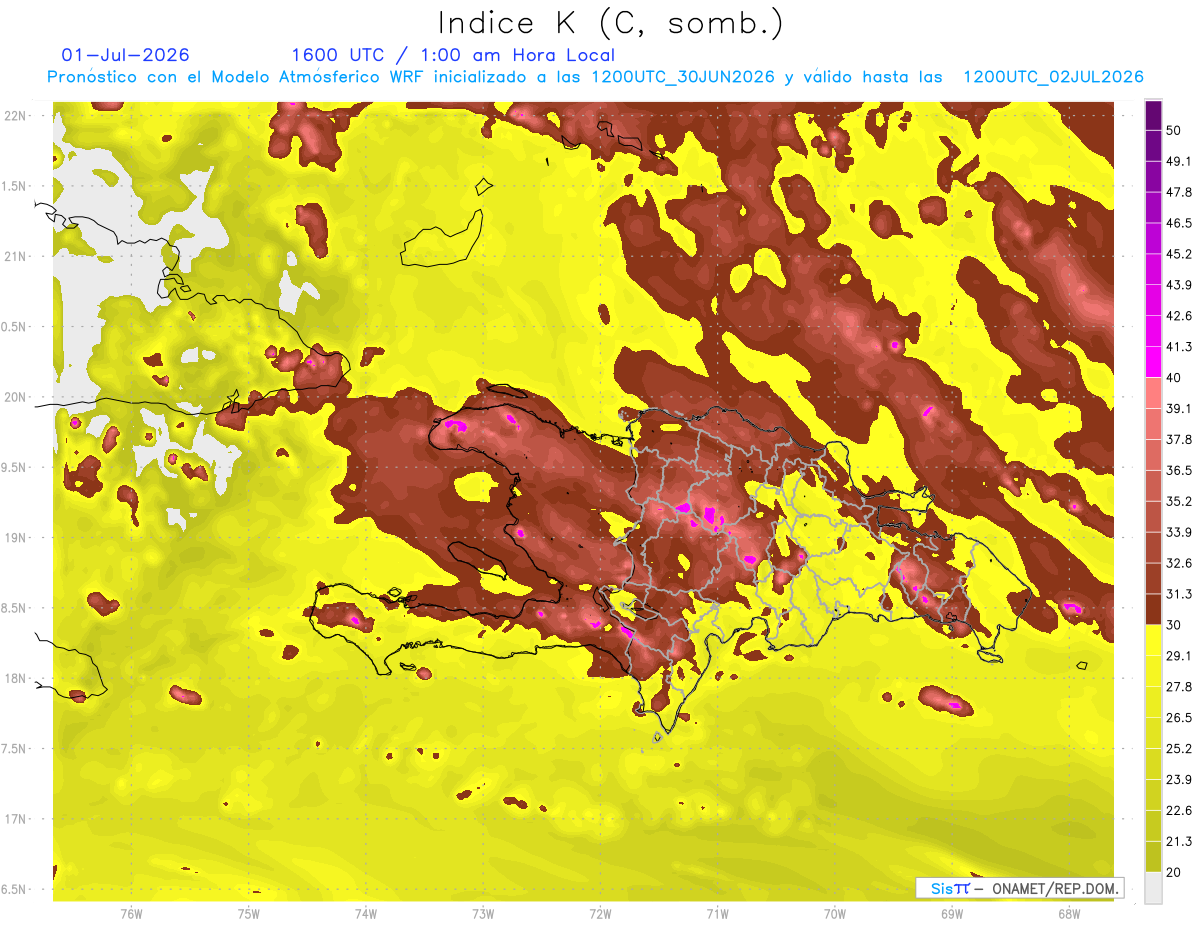1200x927 pixels.
Task: Click the color scale label '50'
Action: [x=1173, y=130]
